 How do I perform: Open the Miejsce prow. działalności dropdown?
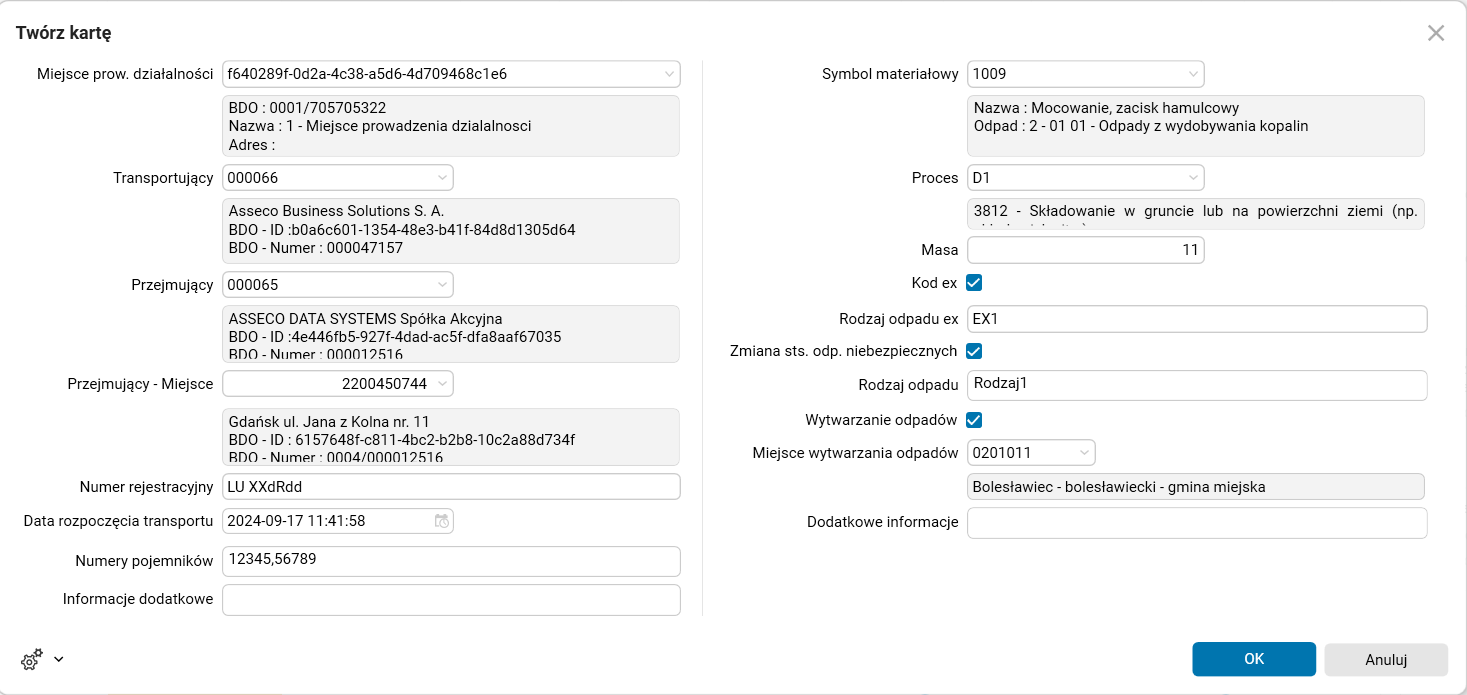pos(668,74)
